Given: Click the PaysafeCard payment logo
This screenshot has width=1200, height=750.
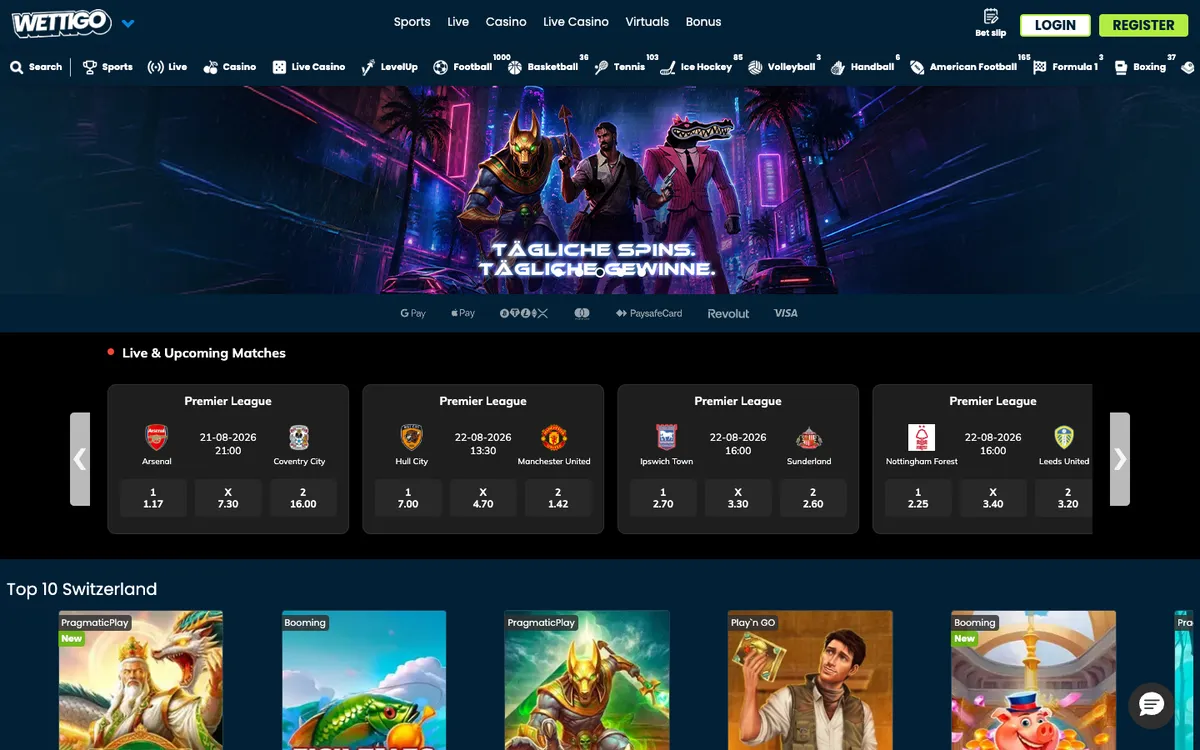Looking at the screenshot, I should coord(649,313).
